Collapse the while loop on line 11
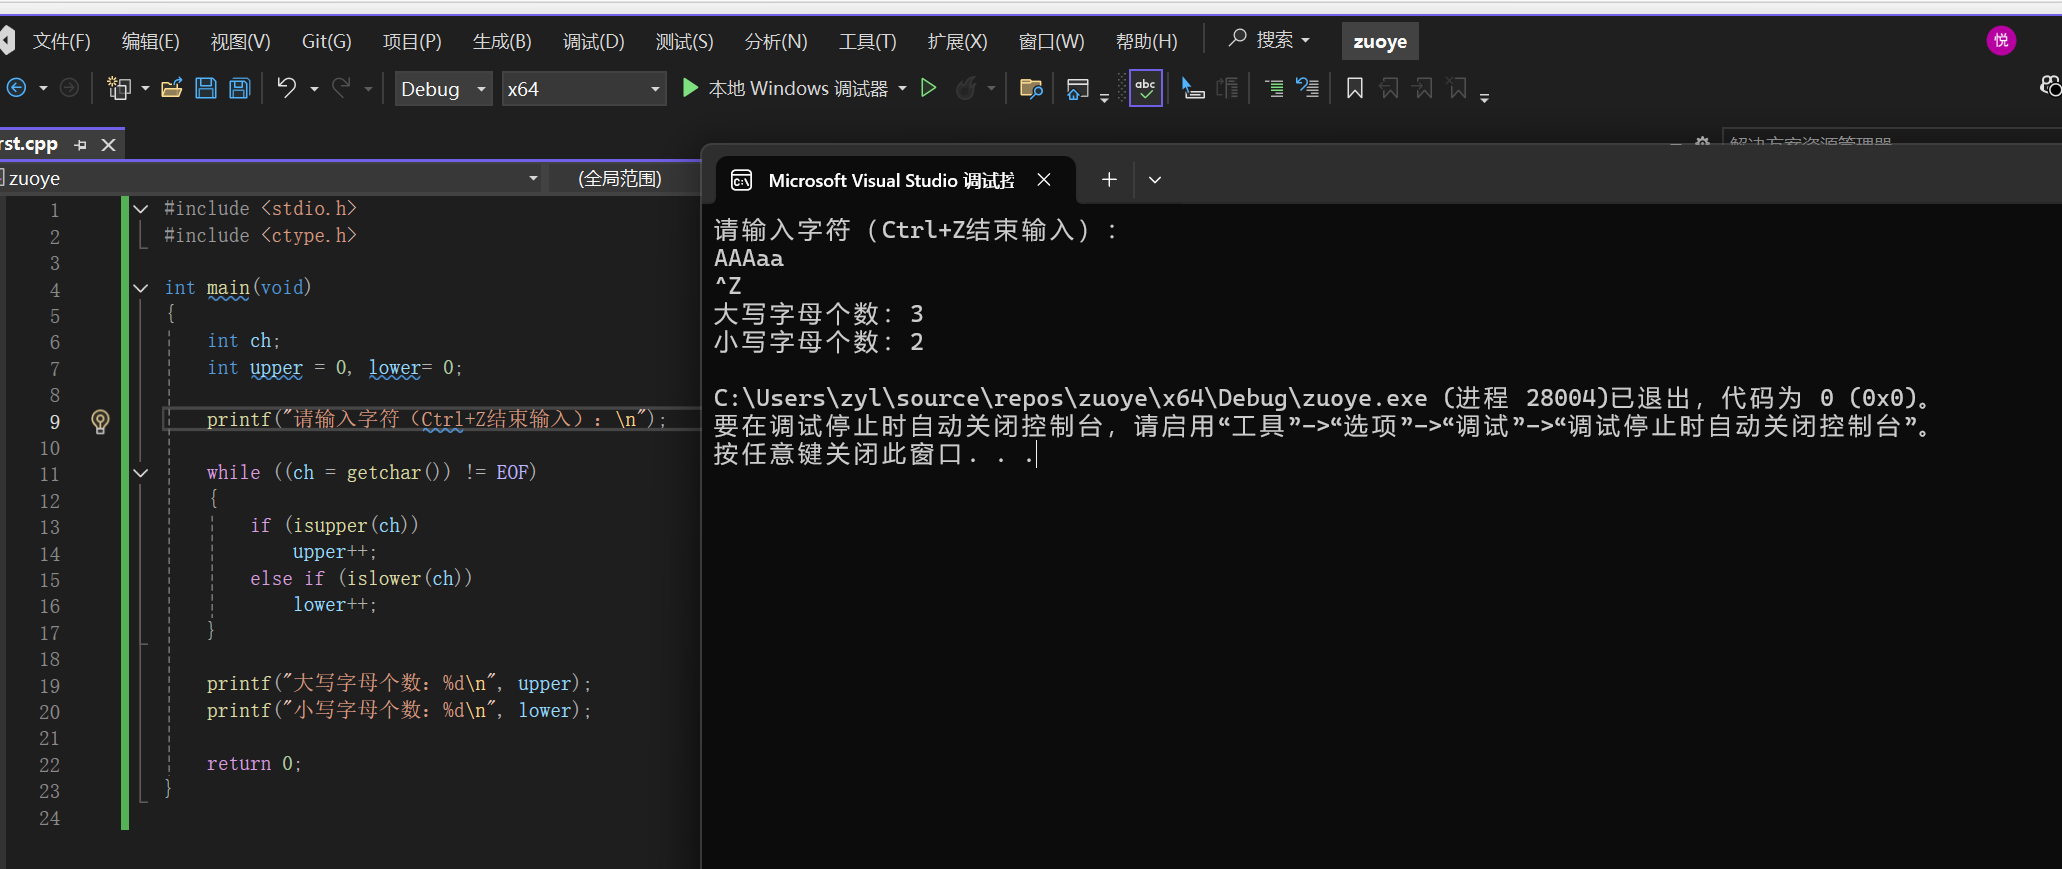2062x869 pixels. pos(141,473)
